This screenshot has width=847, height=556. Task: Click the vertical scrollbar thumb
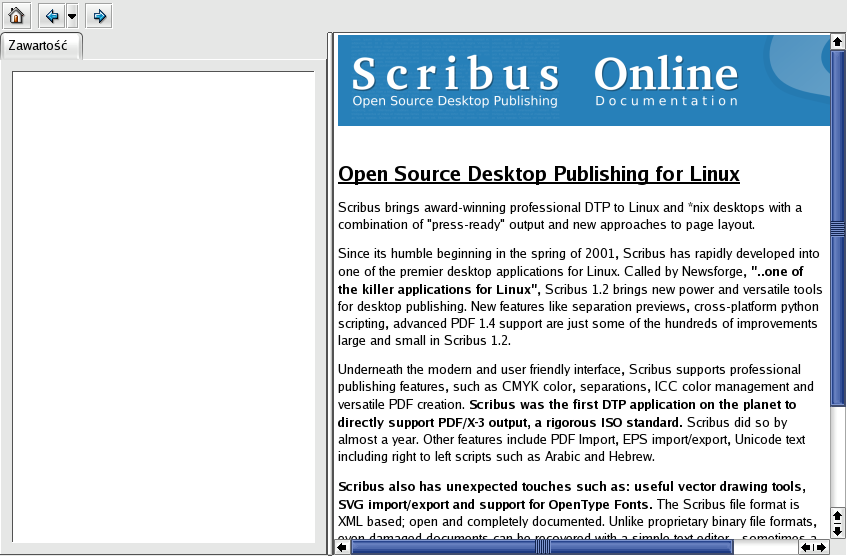click(838, 228)
